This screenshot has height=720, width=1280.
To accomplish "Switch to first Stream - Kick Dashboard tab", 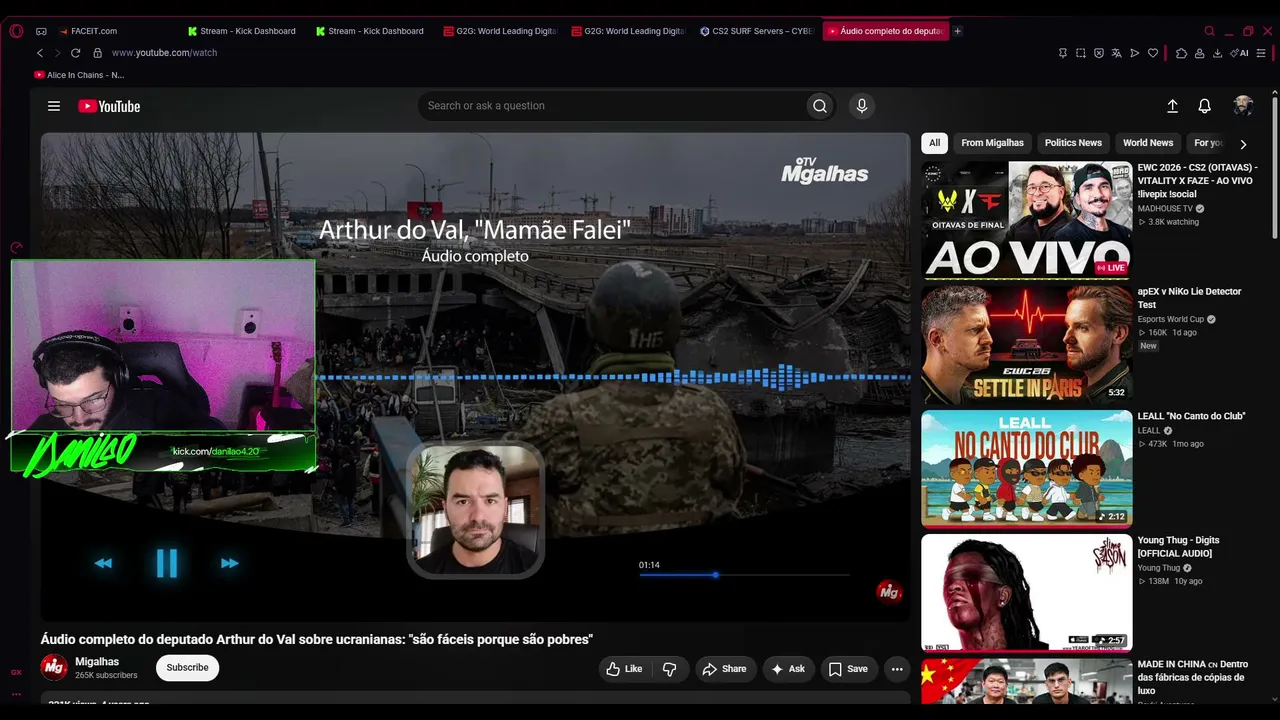I will [x=246, y=31].
